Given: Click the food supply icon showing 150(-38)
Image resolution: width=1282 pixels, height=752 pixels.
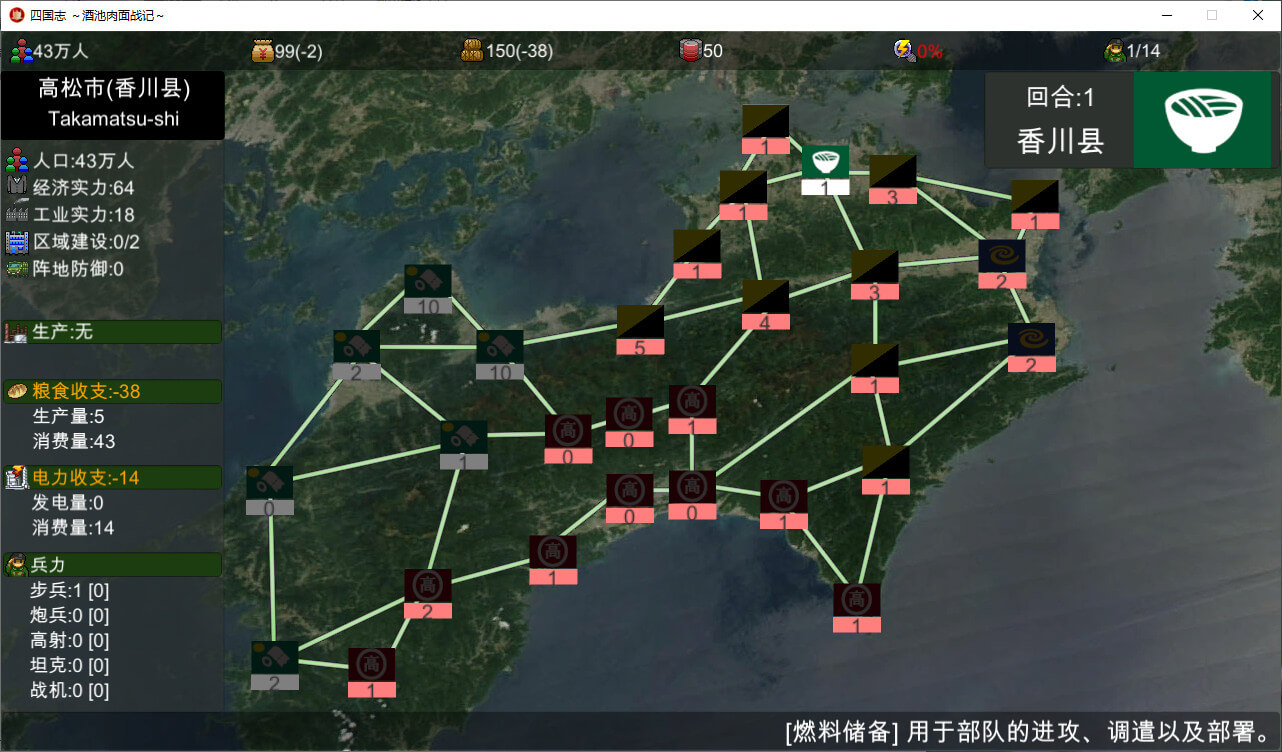Looking at the screenshot, I should click(x=472, y=51).
